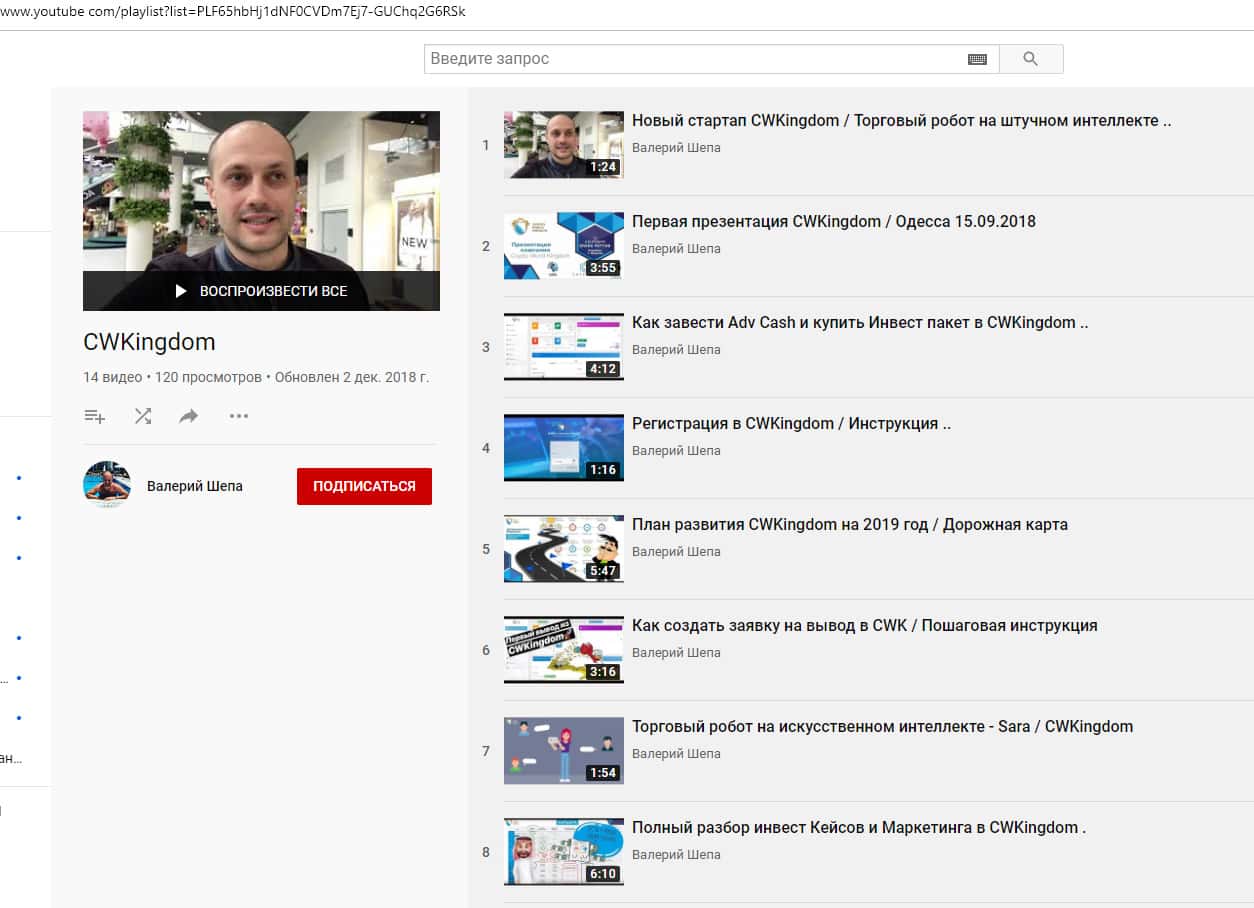This screenshot has width=1254, height=908.
Task: Click the Валерий Шепа channel avatar
Action: coord(107,486)
